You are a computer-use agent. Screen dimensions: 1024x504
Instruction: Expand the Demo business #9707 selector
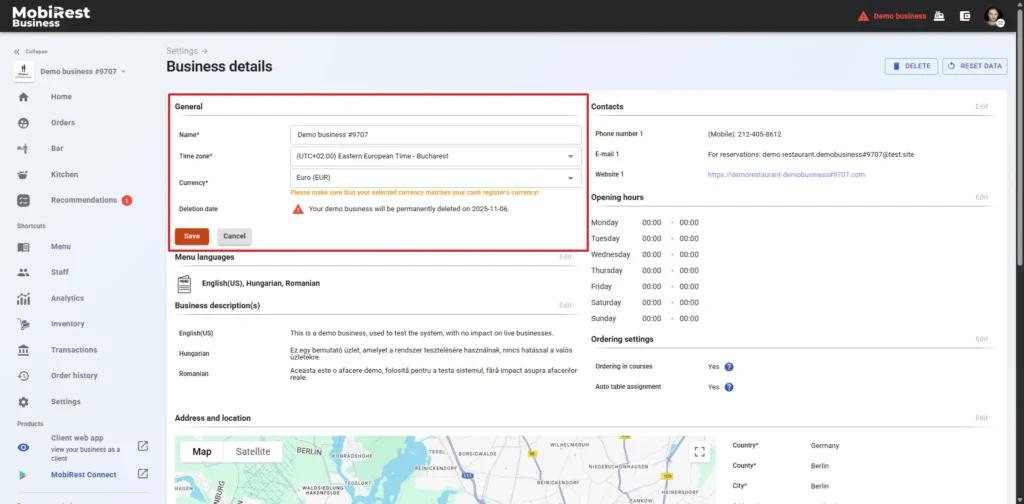[80, 72]
